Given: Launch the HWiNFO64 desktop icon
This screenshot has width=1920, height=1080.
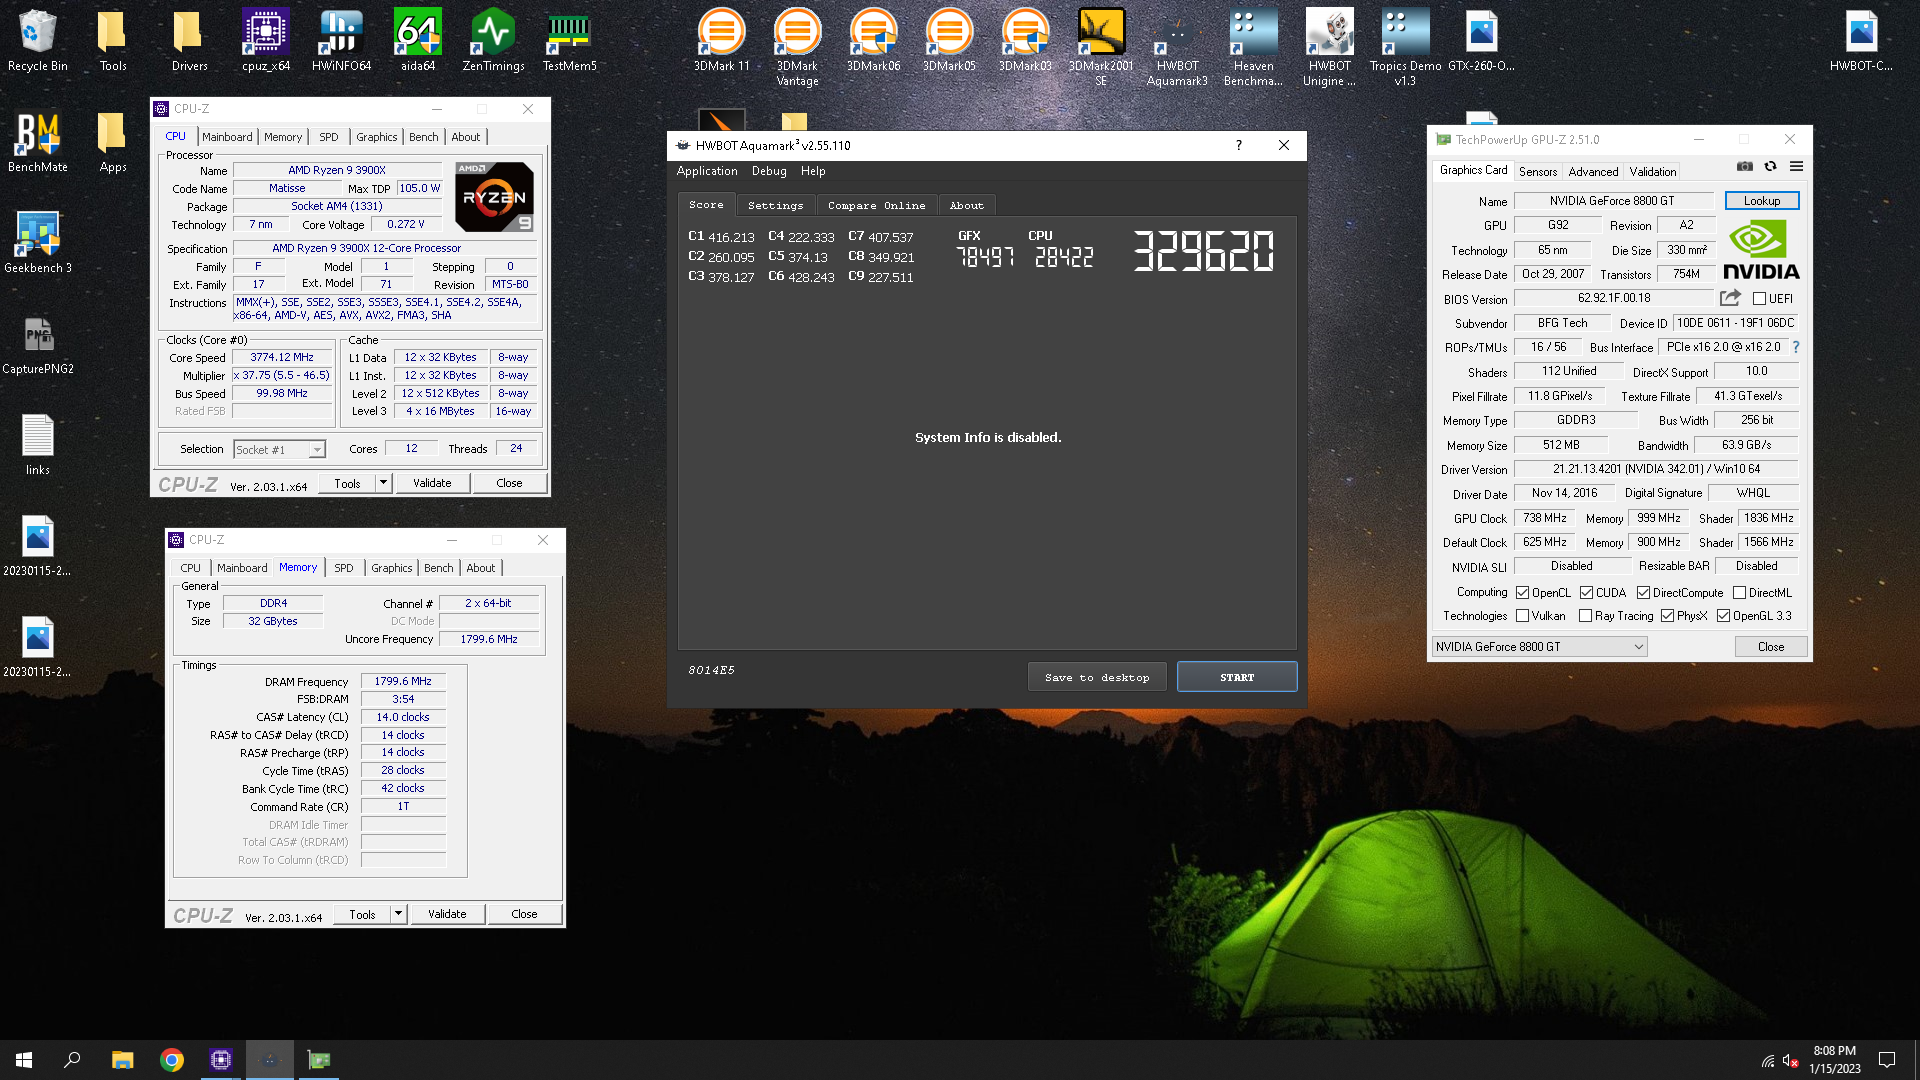Looking at the screenshot, I should (341, 41).
